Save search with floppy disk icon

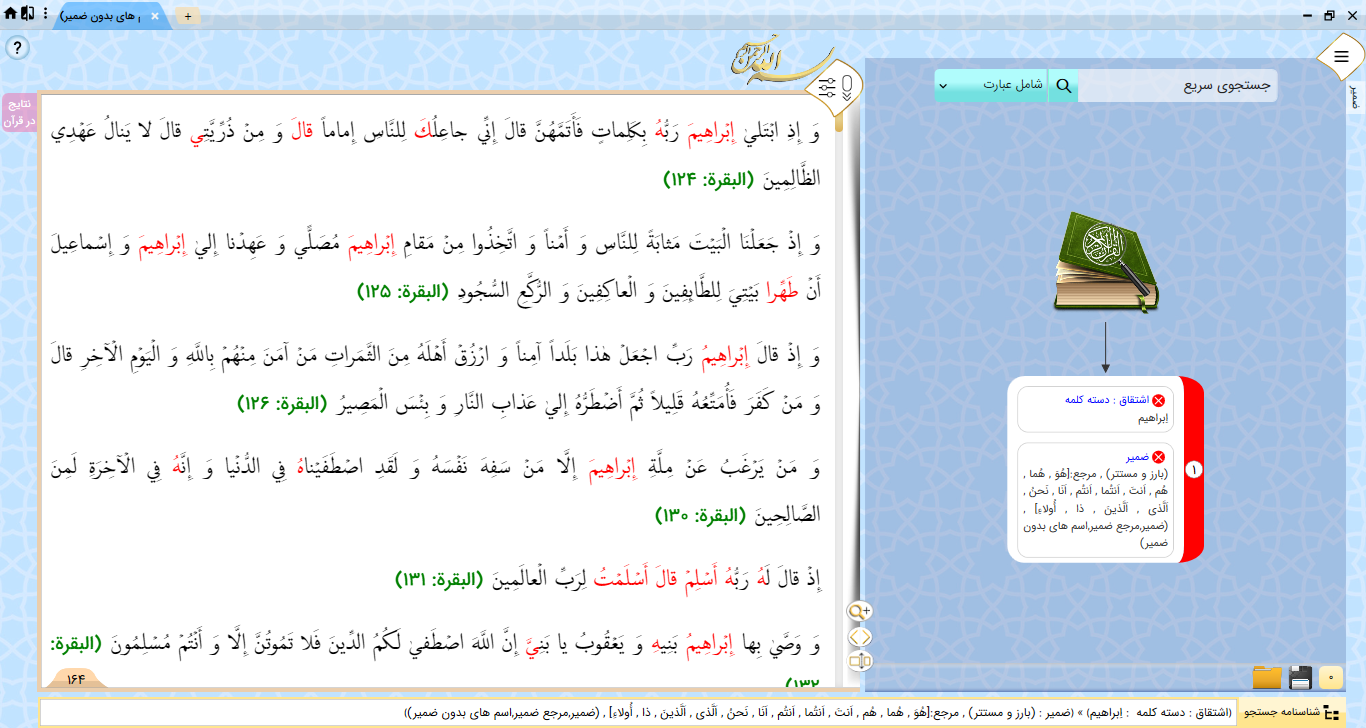click(x=1300, y=677)
